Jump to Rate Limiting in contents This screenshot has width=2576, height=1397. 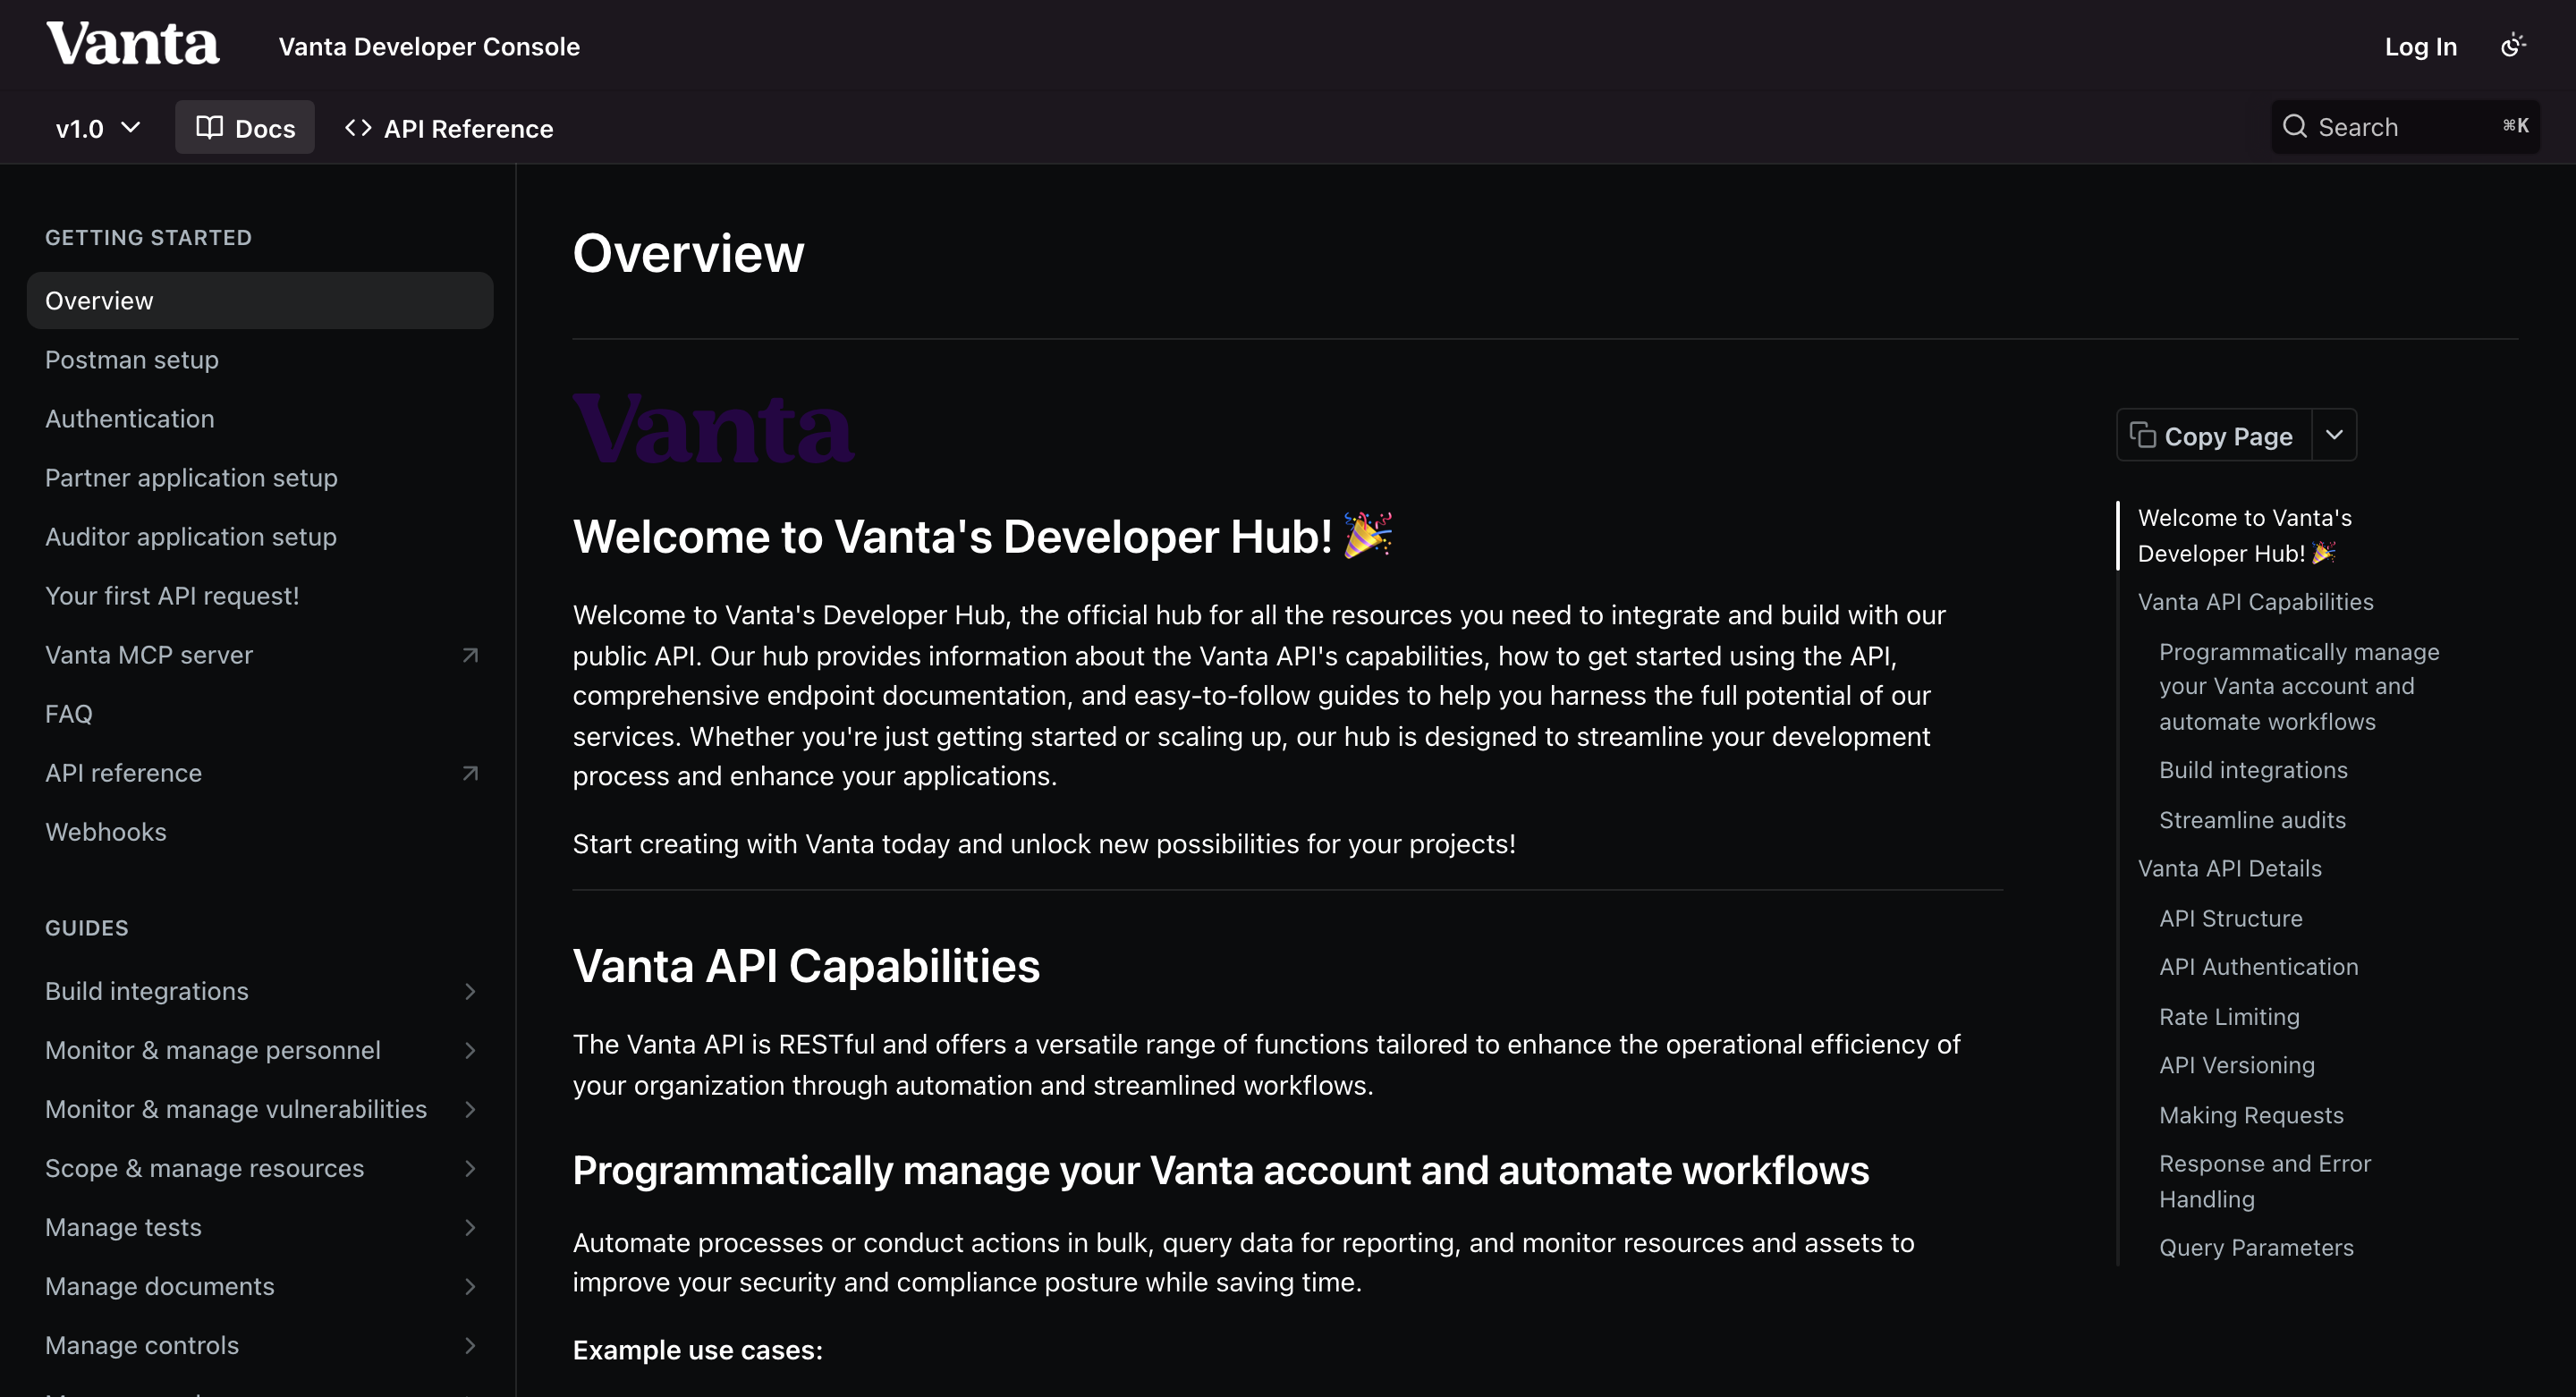click(2229, 1017)
